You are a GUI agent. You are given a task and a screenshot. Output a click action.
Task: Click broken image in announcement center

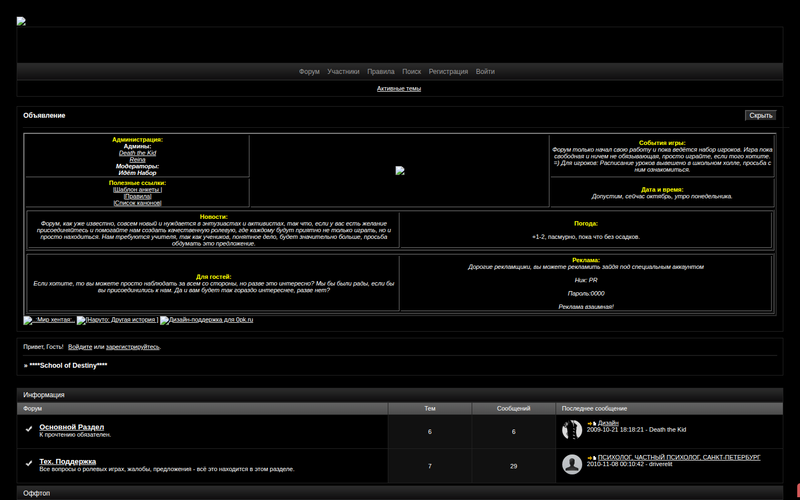coord(399,171)
